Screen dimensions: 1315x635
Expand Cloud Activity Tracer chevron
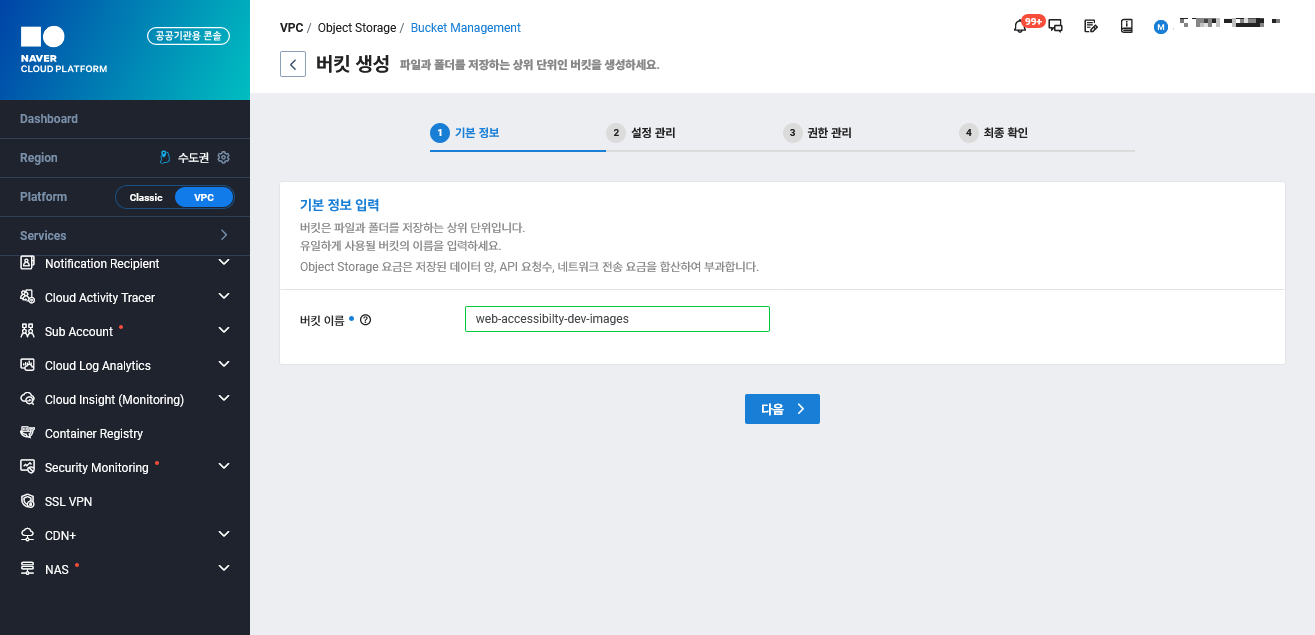click(224, 297)
